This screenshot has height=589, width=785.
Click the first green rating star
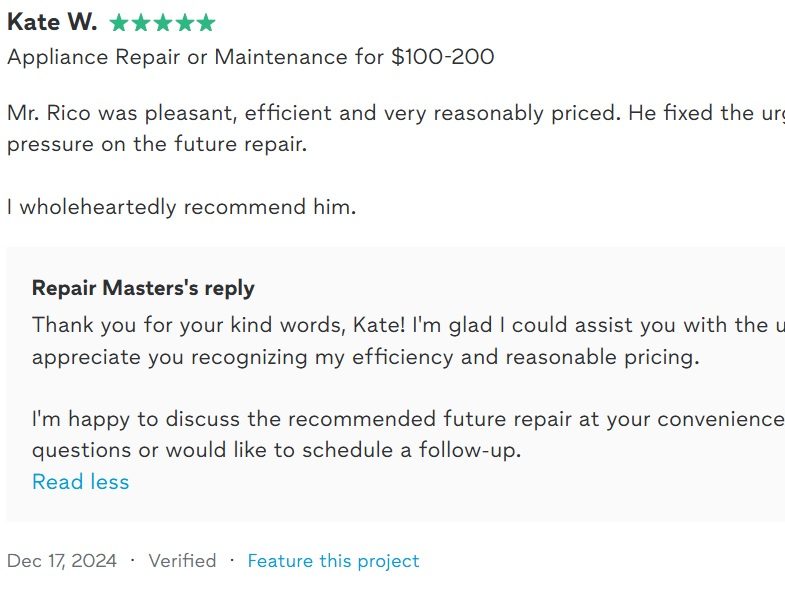click(x=119, y=23)
